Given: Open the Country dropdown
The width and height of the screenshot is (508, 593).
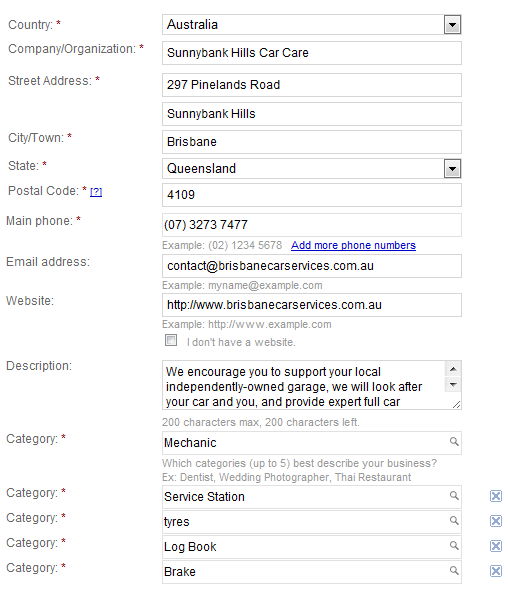Looking at the screenshot, I should click(x=452, y=25).
